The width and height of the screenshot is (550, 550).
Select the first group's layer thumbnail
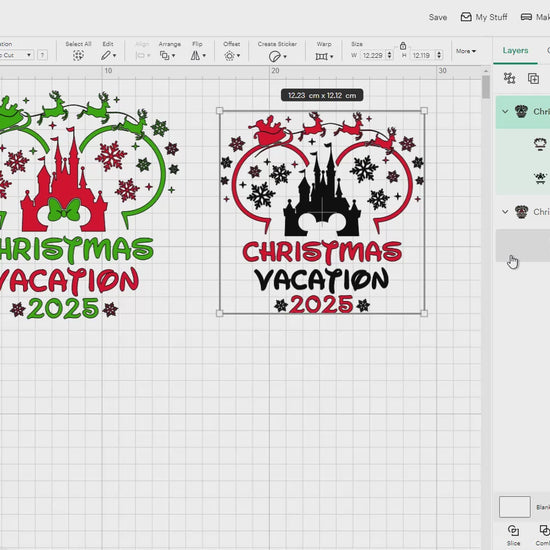pyautogui.click(x=521, y=112)
